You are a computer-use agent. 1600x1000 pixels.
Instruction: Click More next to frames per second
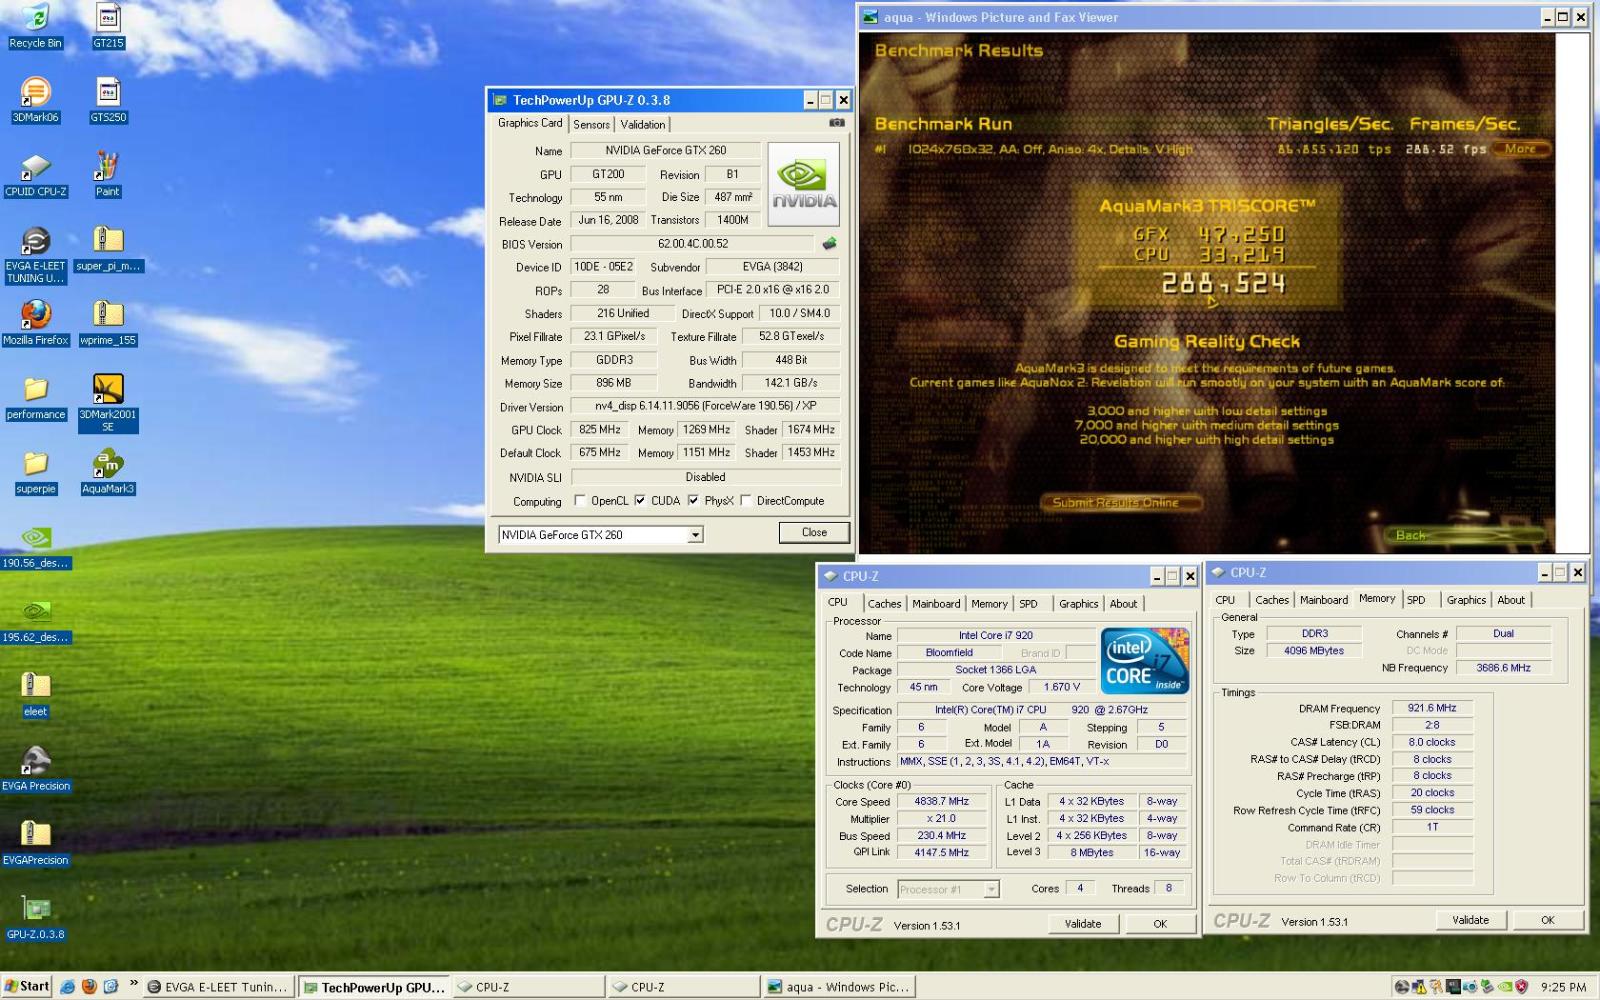(x=1520, y=149)
